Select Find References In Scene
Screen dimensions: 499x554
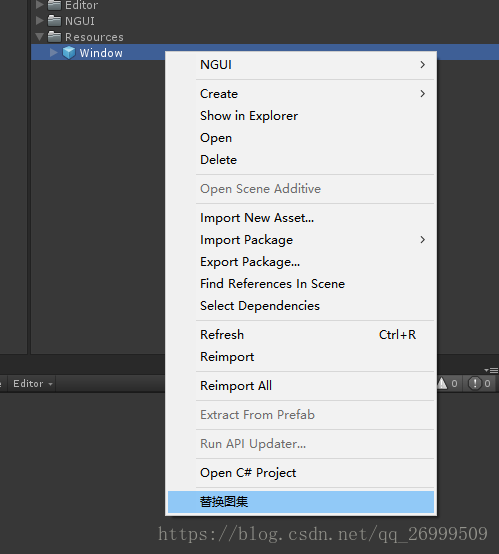(301, 284)
